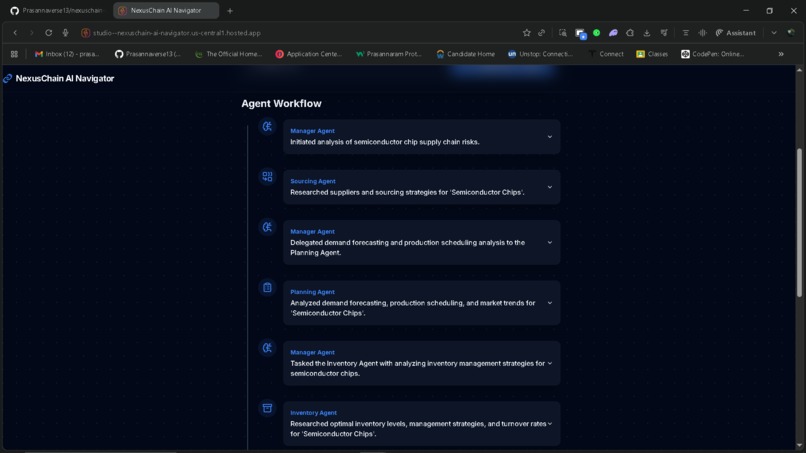This screenshot has height=453, width=806.
Task: Click 'Researched suppliers and sourcing strategies' text
Action: [407, 192]
